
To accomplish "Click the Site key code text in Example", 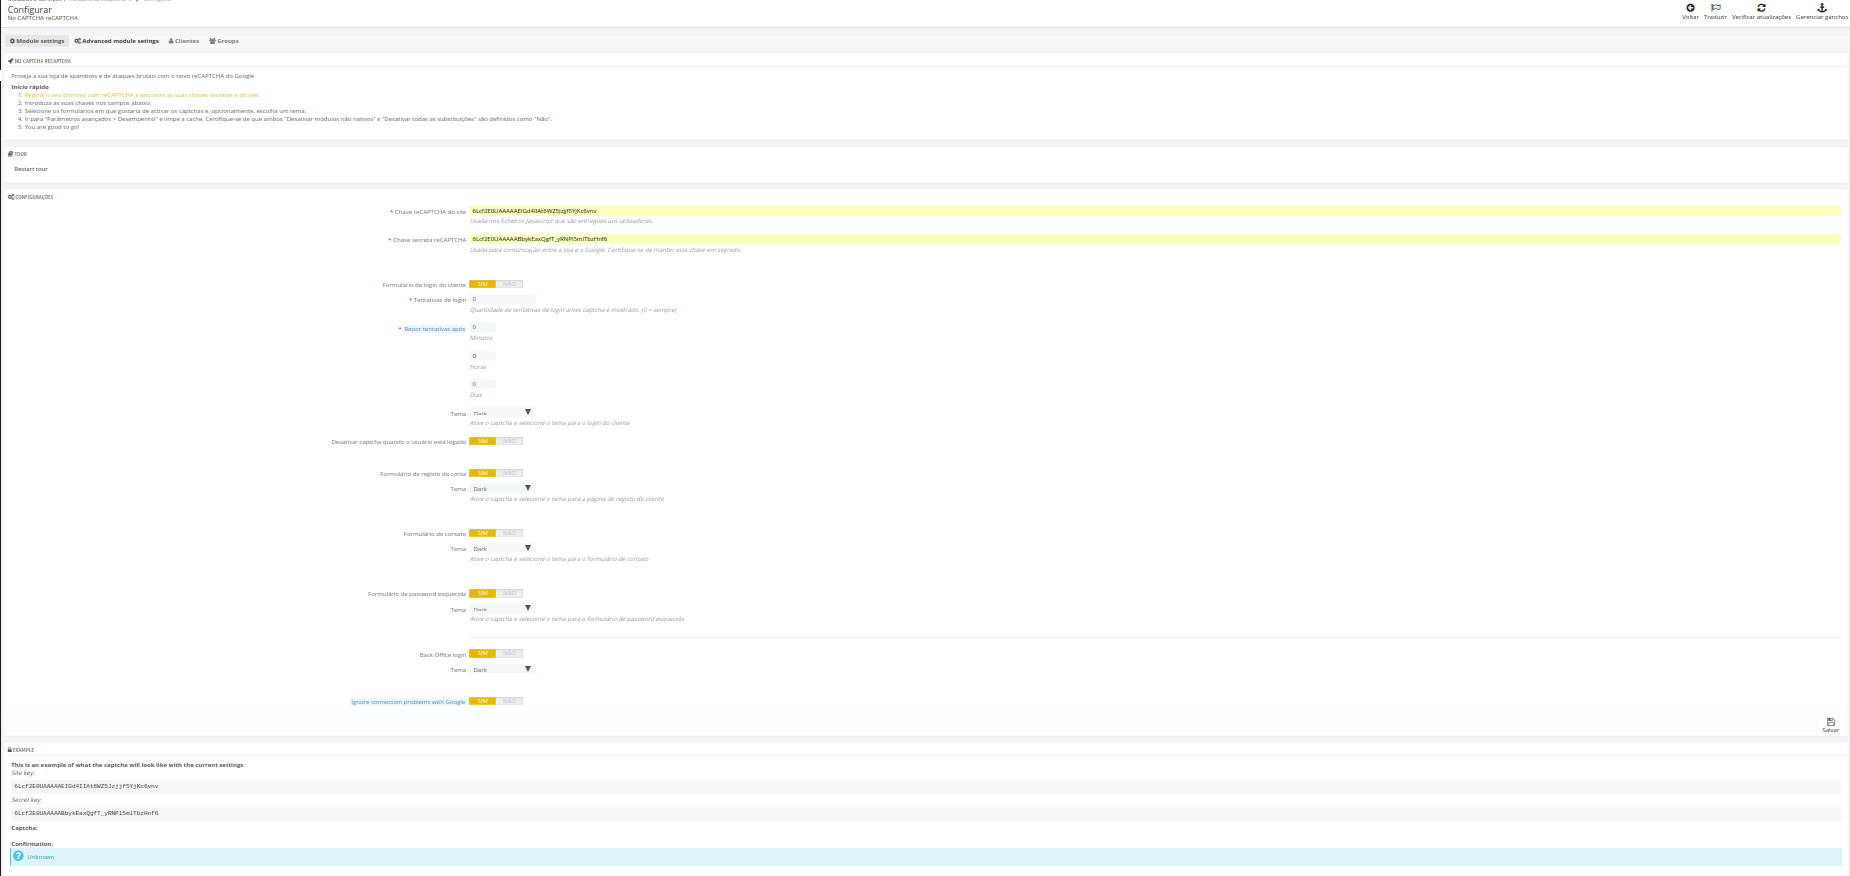I will (86, 786).
